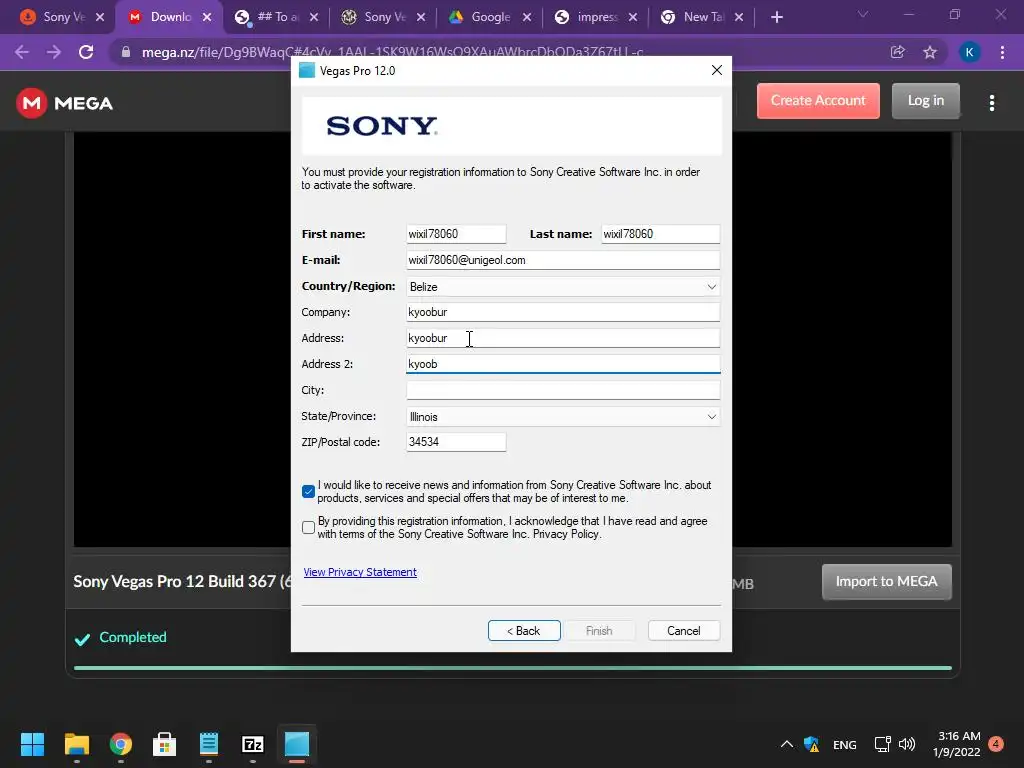Close the Vegas Pro 12.0 dialog

click(x=716, y=71)
